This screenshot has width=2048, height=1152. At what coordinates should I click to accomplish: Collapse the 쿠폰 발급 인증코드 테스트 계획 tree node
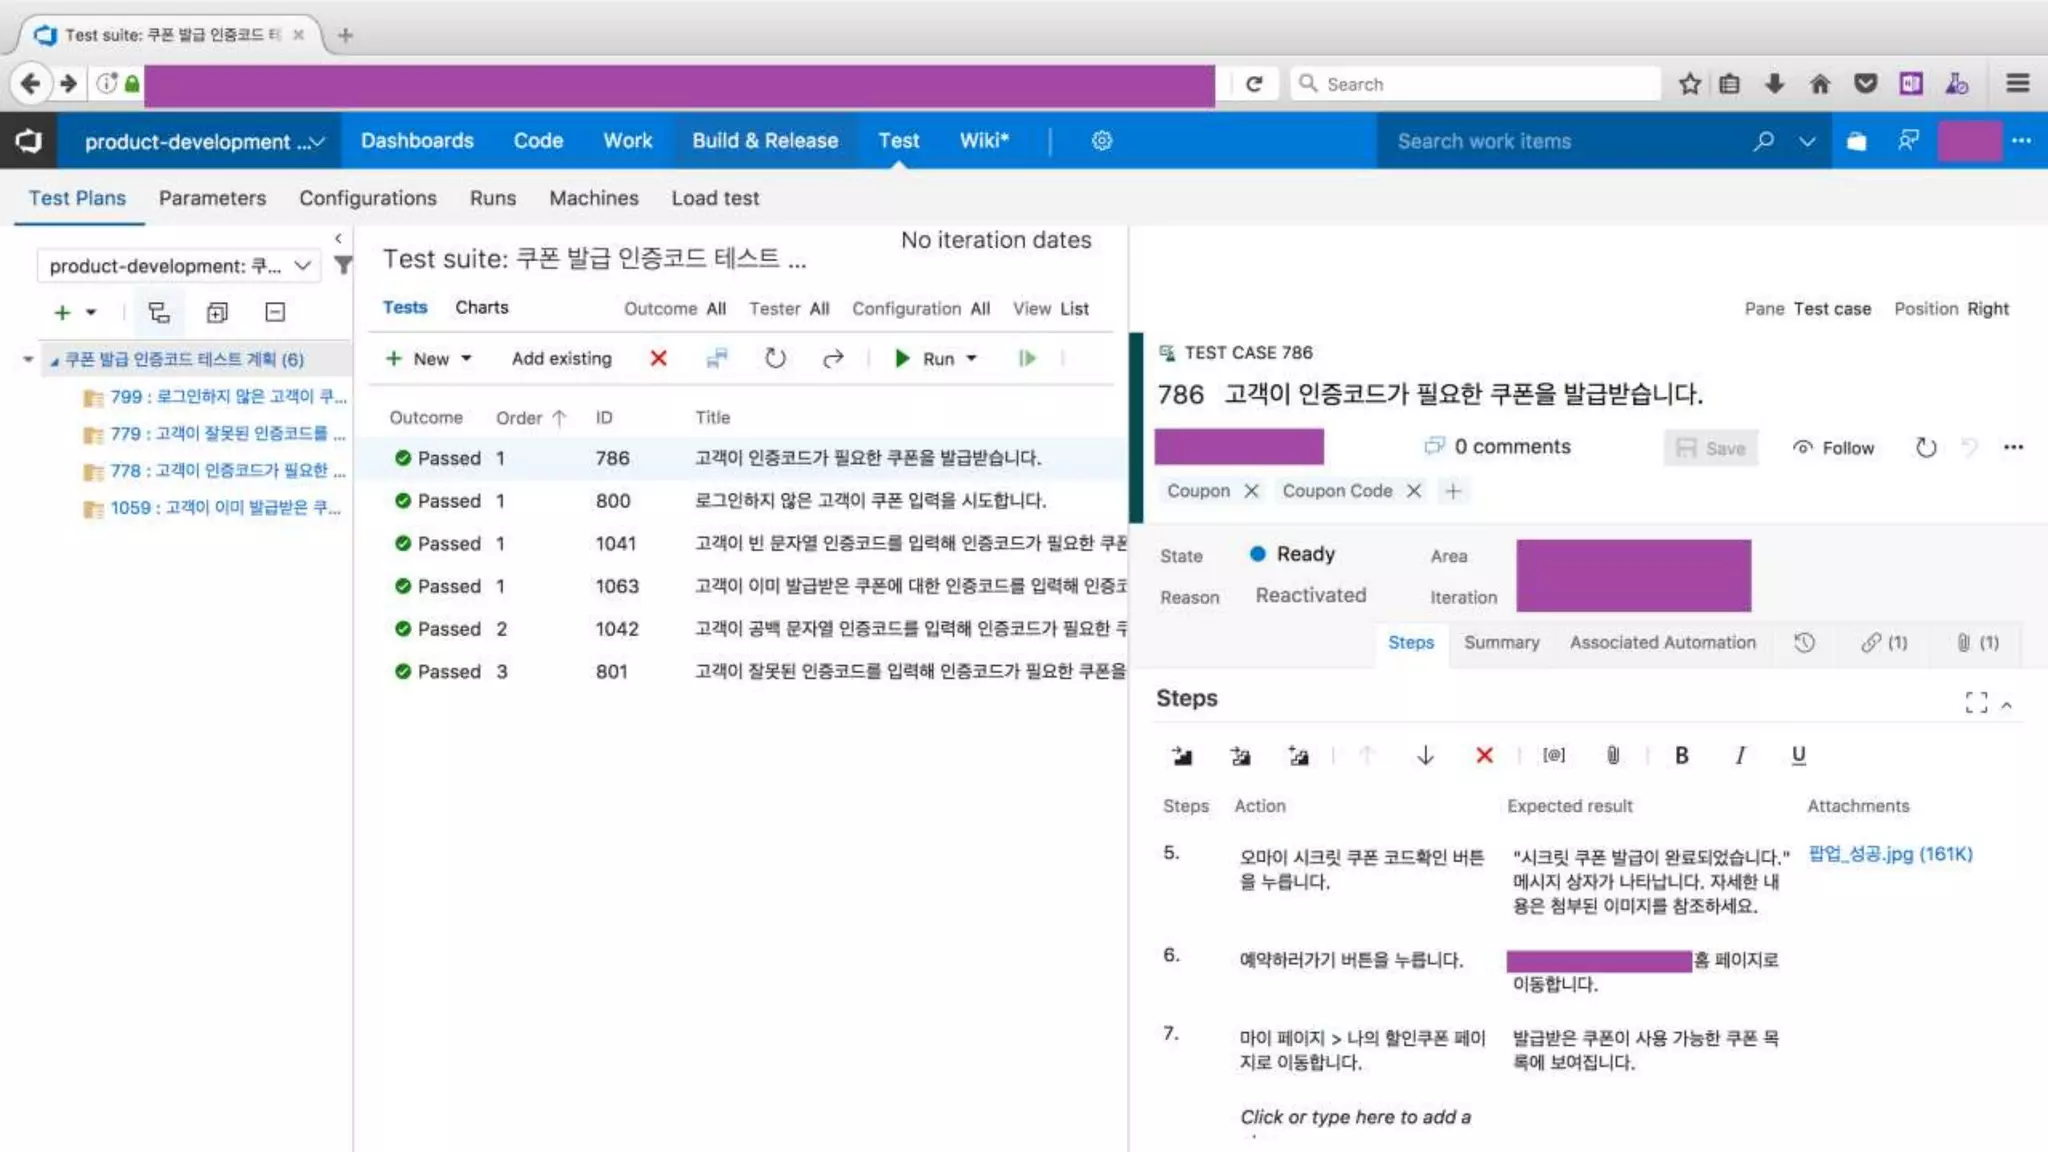[54, 360]
